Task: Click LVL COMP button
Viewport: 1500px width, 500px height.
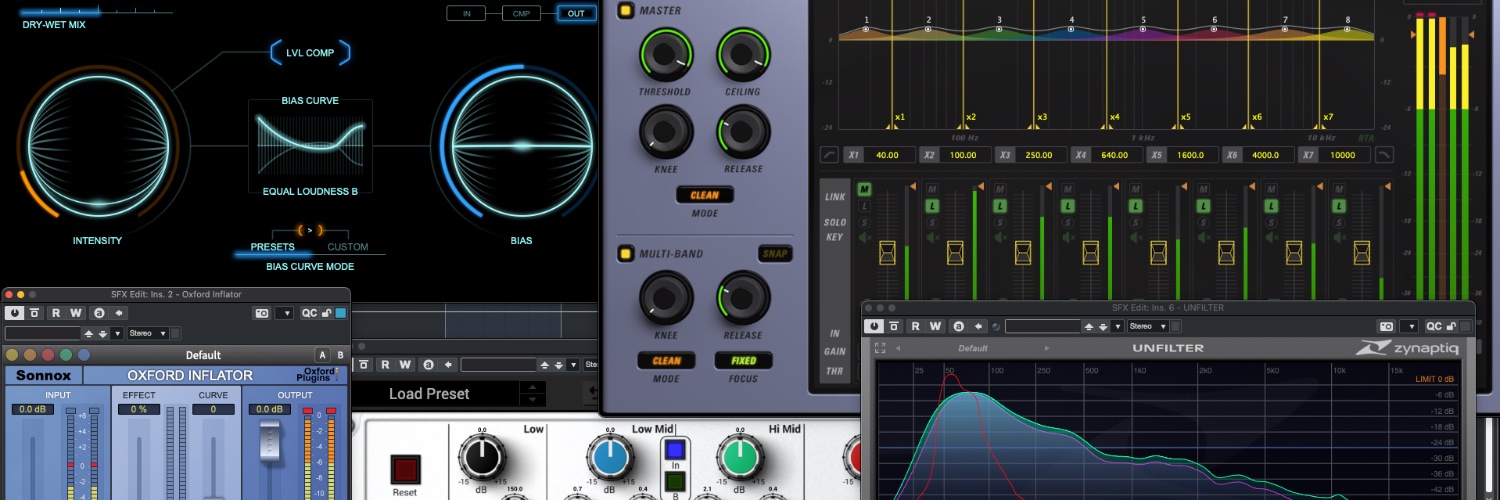Action: tap(310, 52)
